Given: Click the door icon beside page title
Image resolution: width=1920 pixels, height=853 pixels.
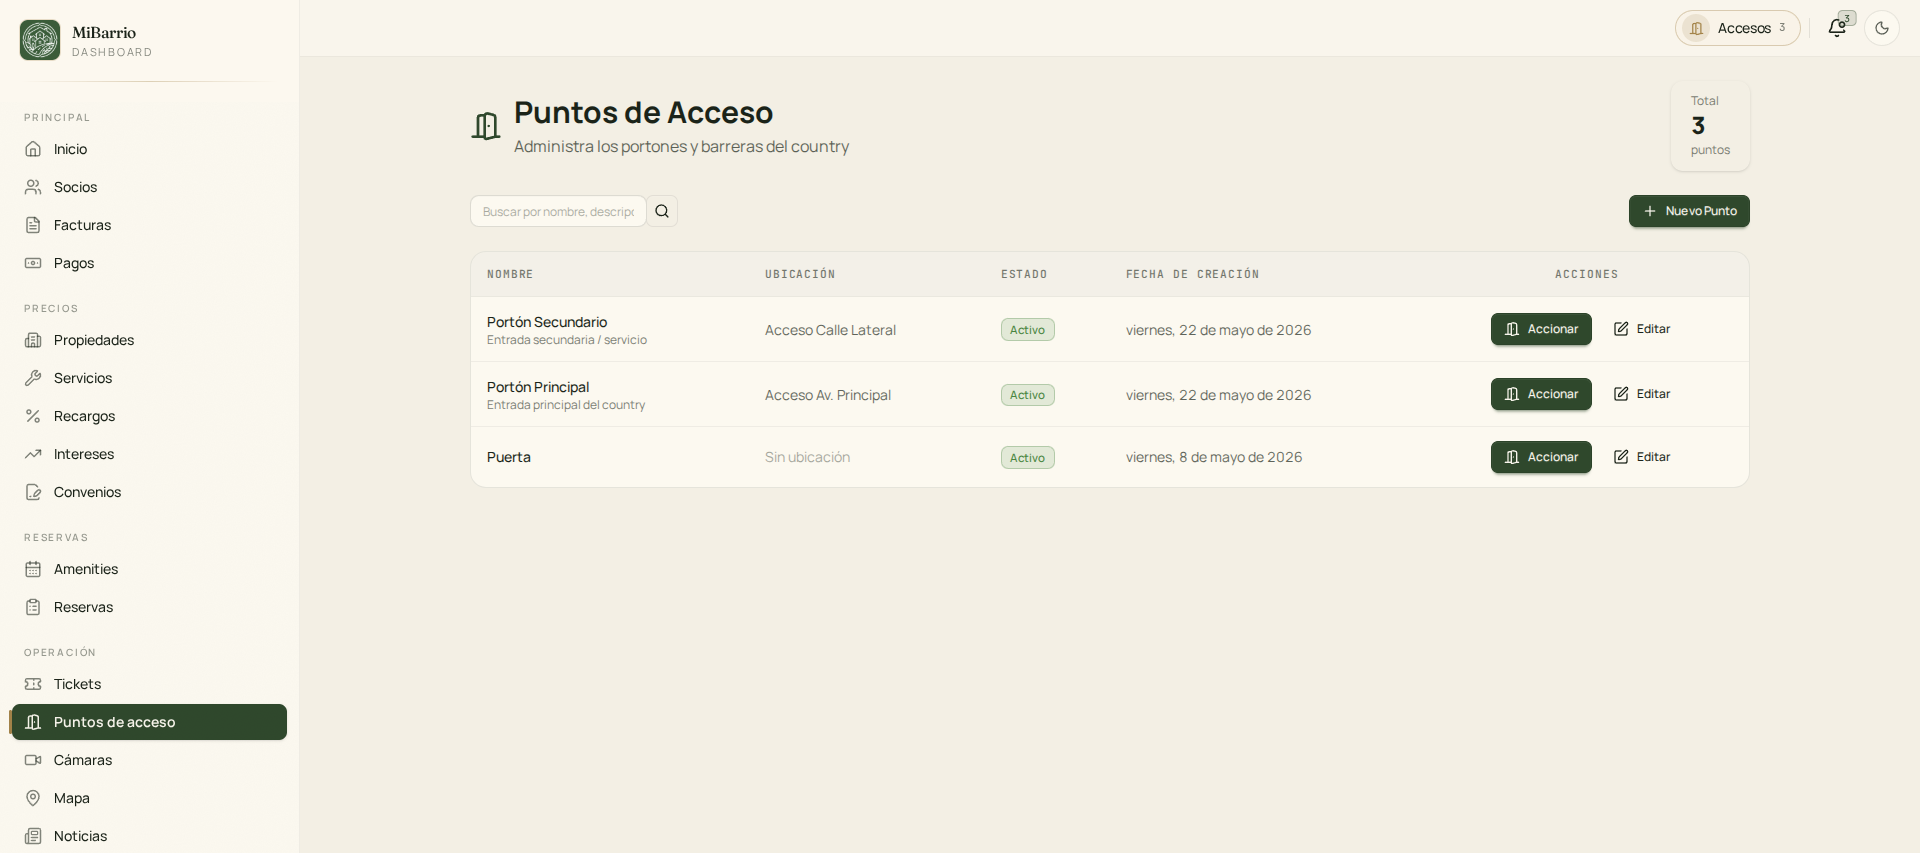Looking at the screenshot, I should (486, 126).
